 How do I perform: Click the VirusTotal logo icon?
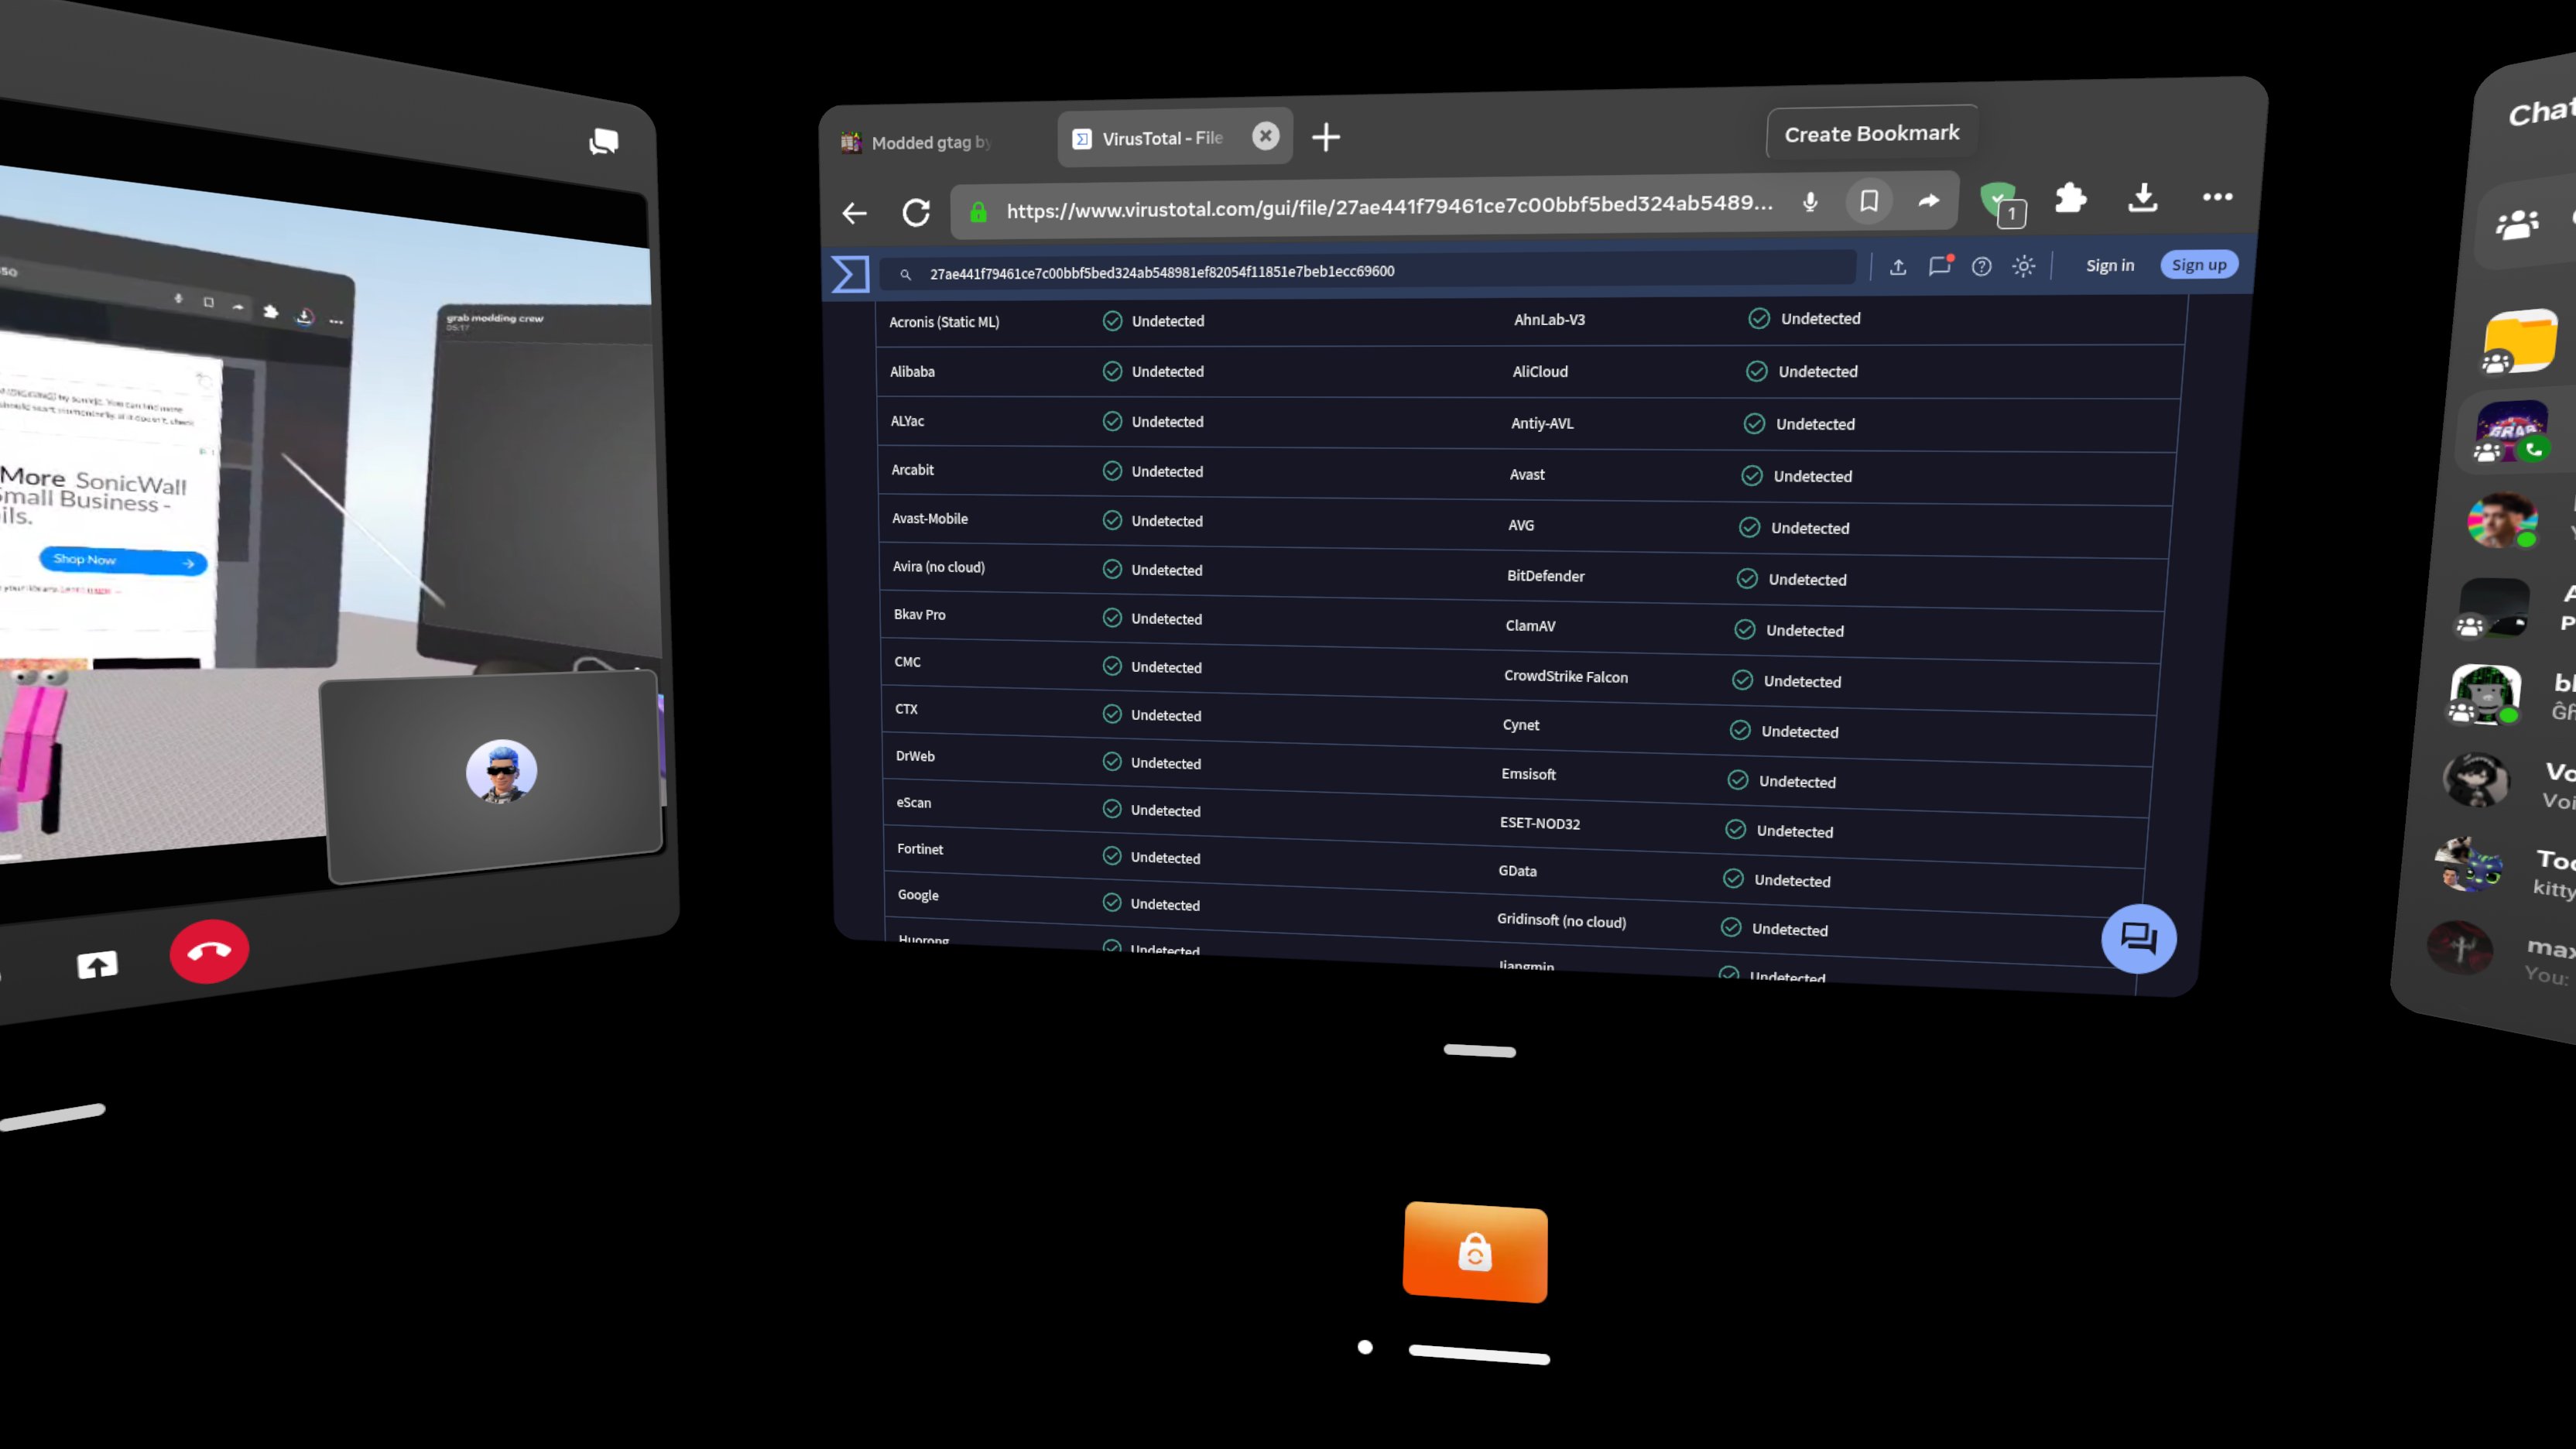tap(850, 274)
